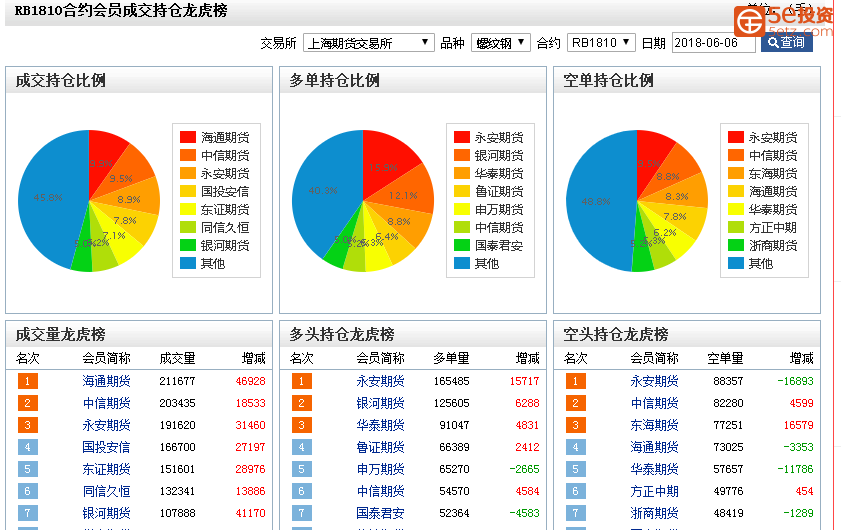The image size is (841, 530).
Task: Open 永安期货 link in 多头持仓龙虎榜
Action: coord(380,381)
